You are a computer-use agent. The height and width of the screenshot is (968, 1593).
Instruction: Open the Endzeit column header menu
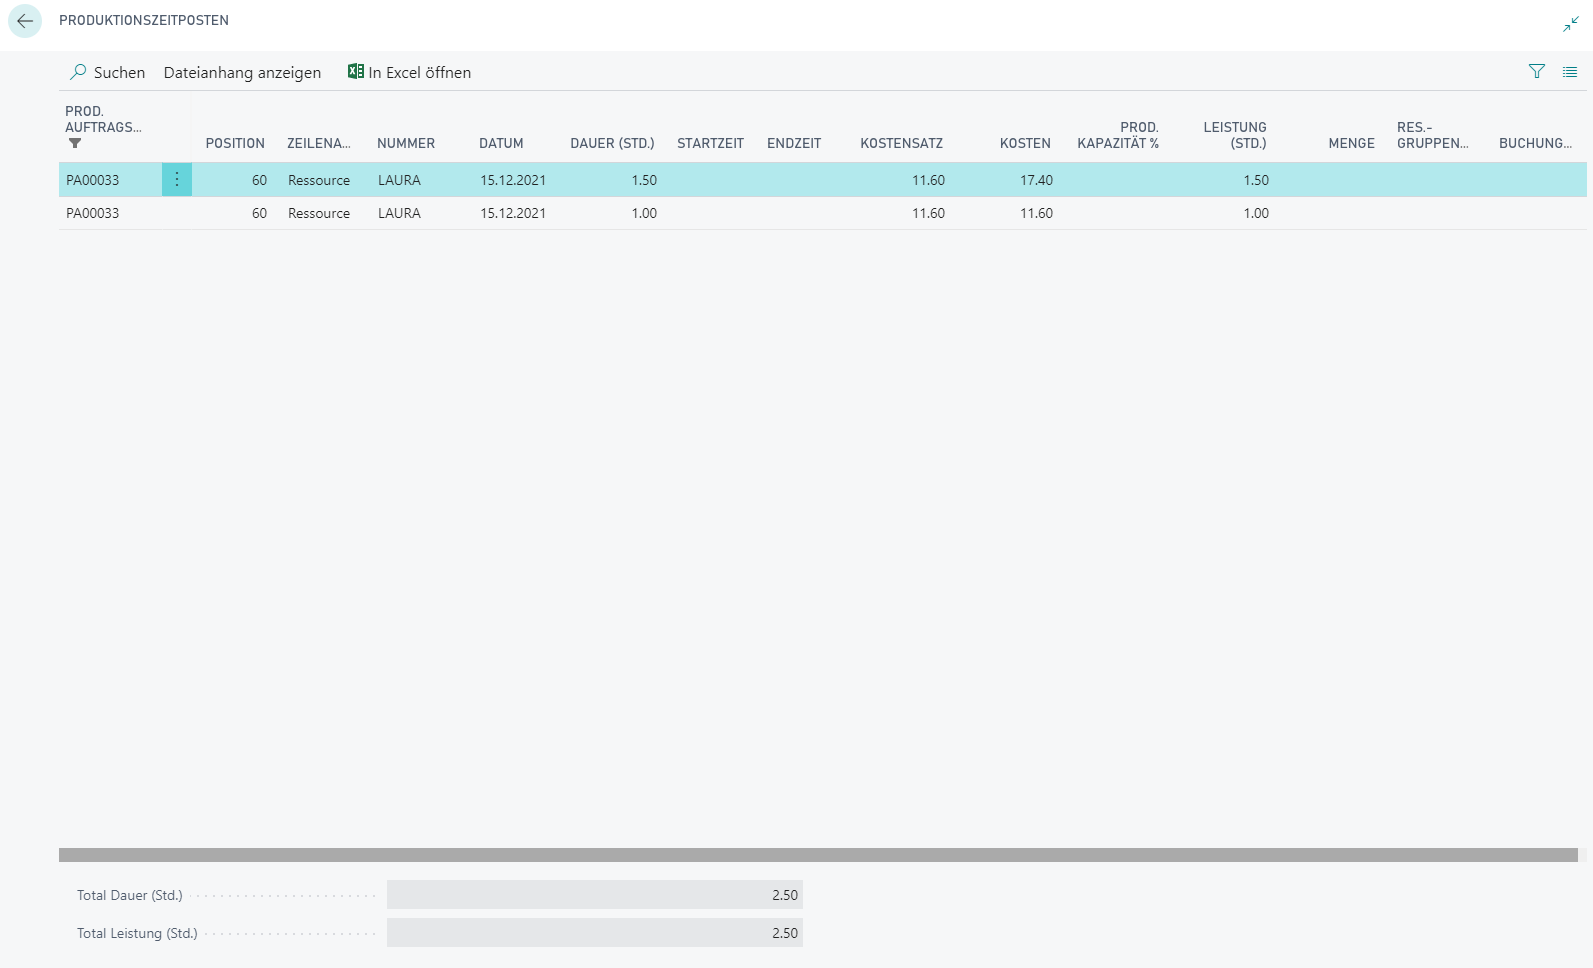point(794,143)
